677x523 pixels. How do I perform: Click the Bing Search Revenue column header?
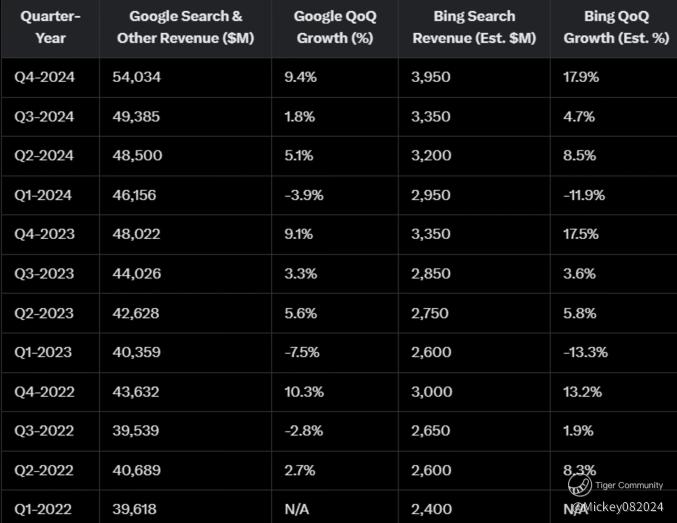point(474,27)
